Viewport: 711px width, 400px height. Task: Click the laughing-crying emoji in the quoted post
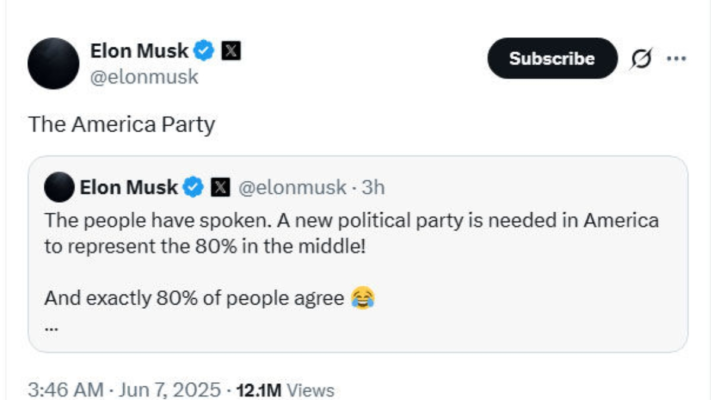[363, 297]
